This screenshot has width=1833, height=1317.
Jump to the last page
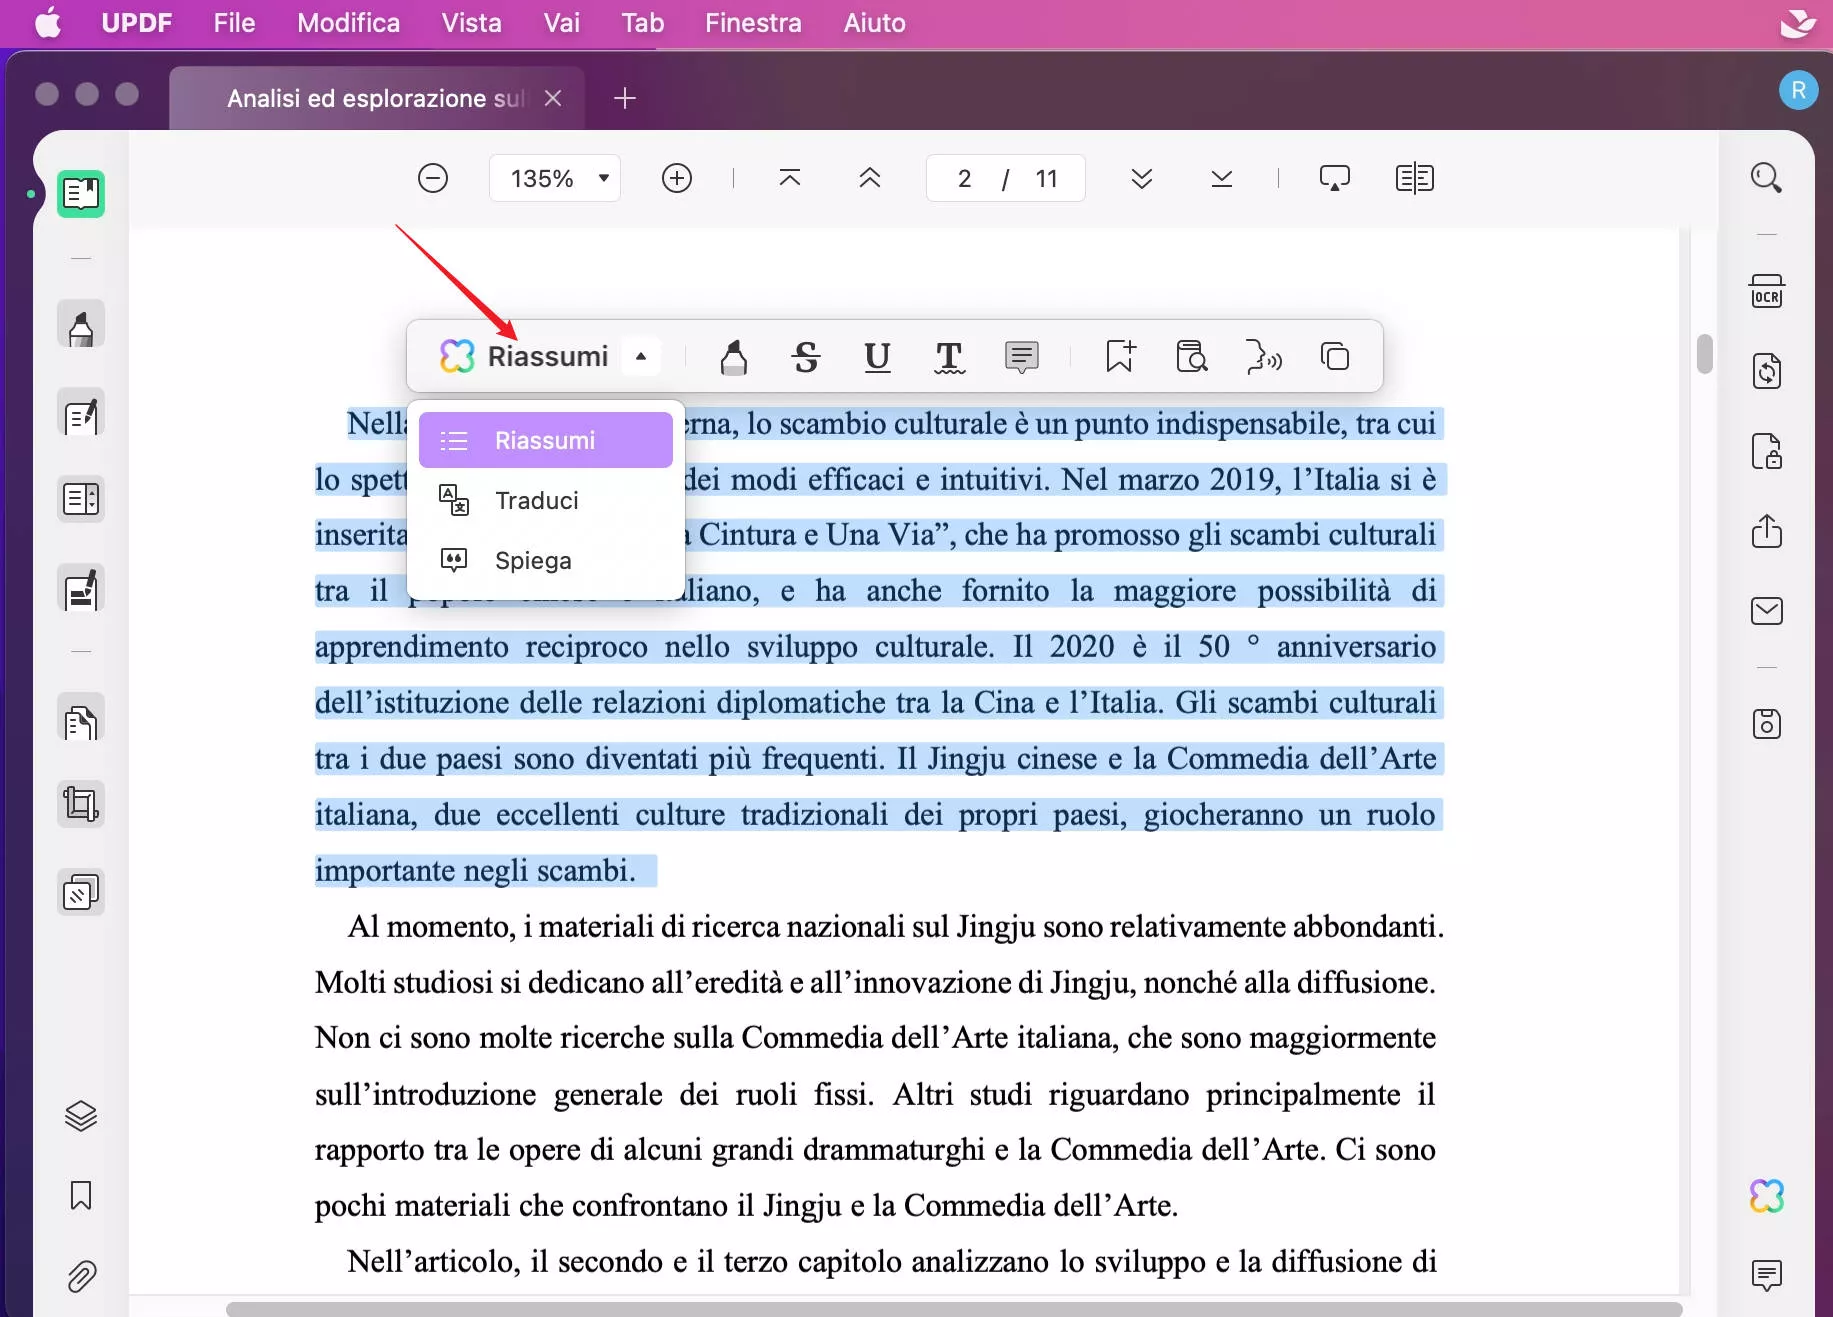[1221, 178]
